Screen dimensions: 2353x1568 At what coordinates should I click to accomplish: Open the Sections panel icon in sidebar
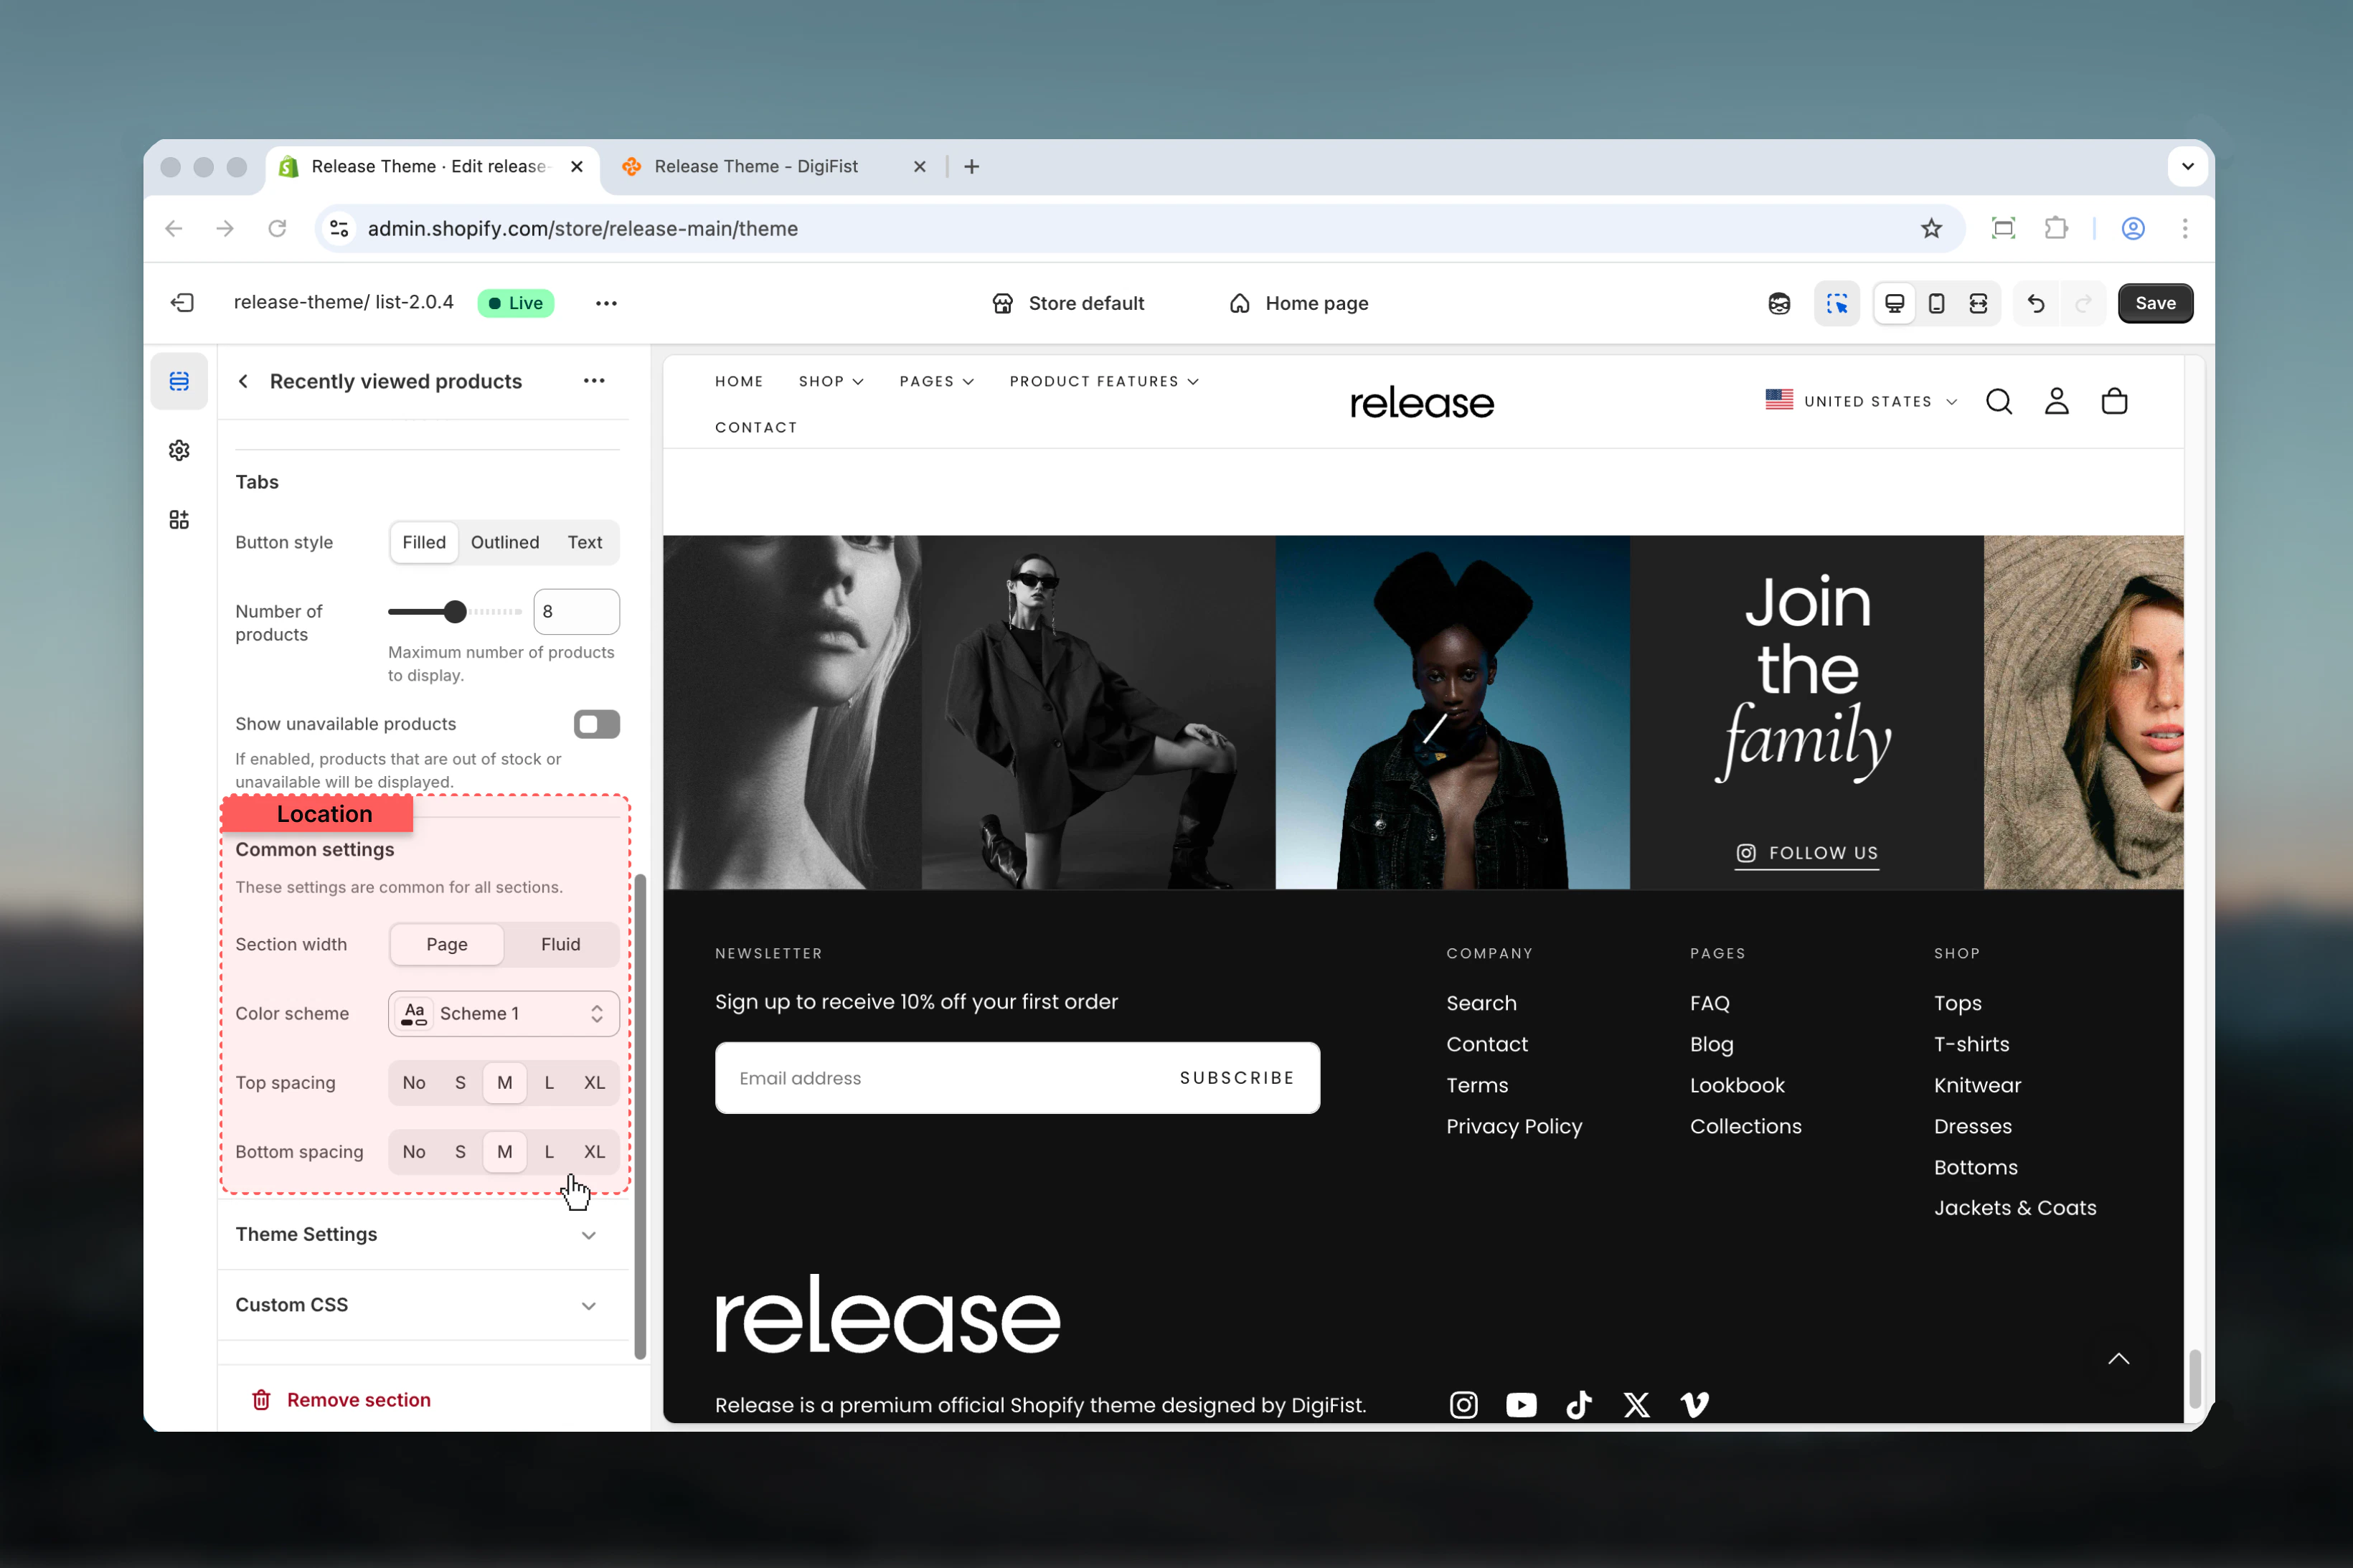click(179, 381)
